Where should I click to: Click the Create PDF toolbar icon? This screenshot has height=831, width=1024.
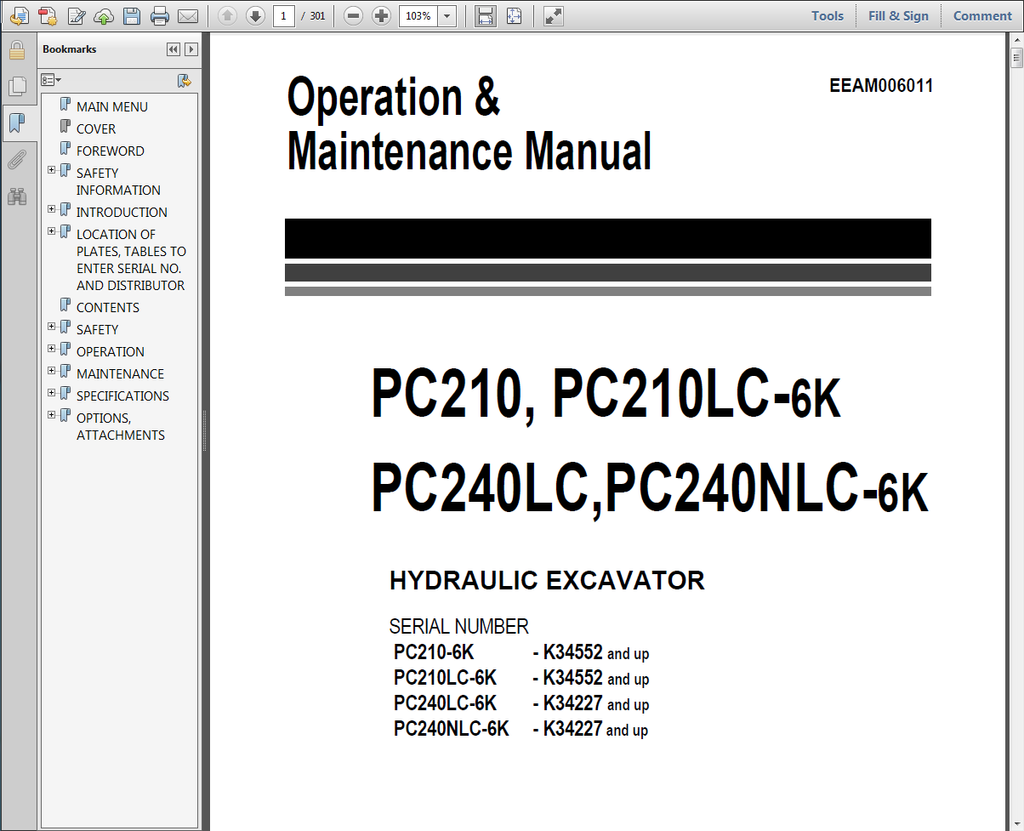(48, 16)
